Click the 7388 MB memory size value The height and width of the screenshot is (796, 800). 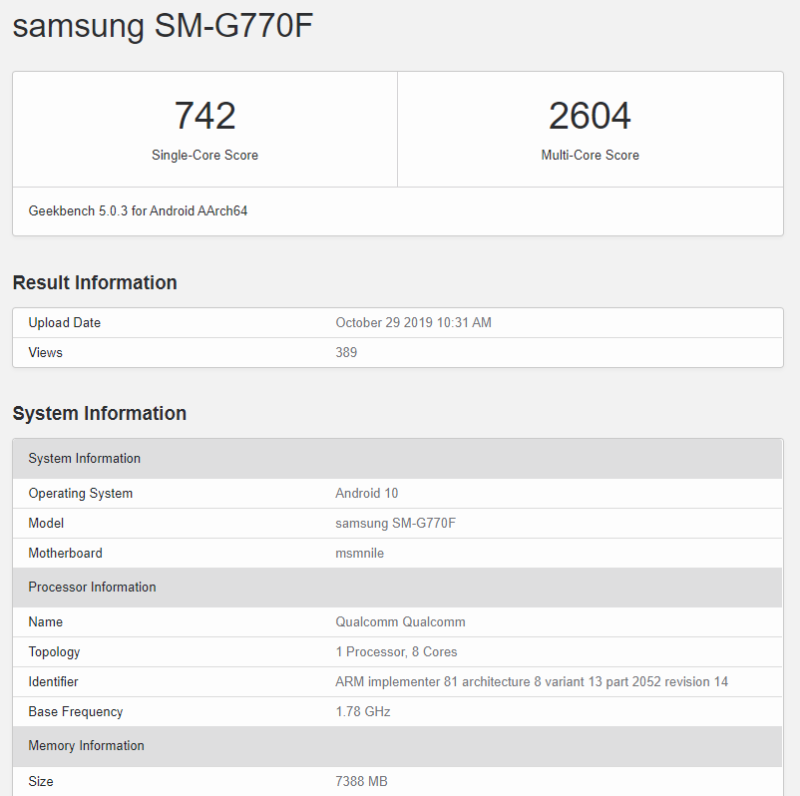pos(361,781)
